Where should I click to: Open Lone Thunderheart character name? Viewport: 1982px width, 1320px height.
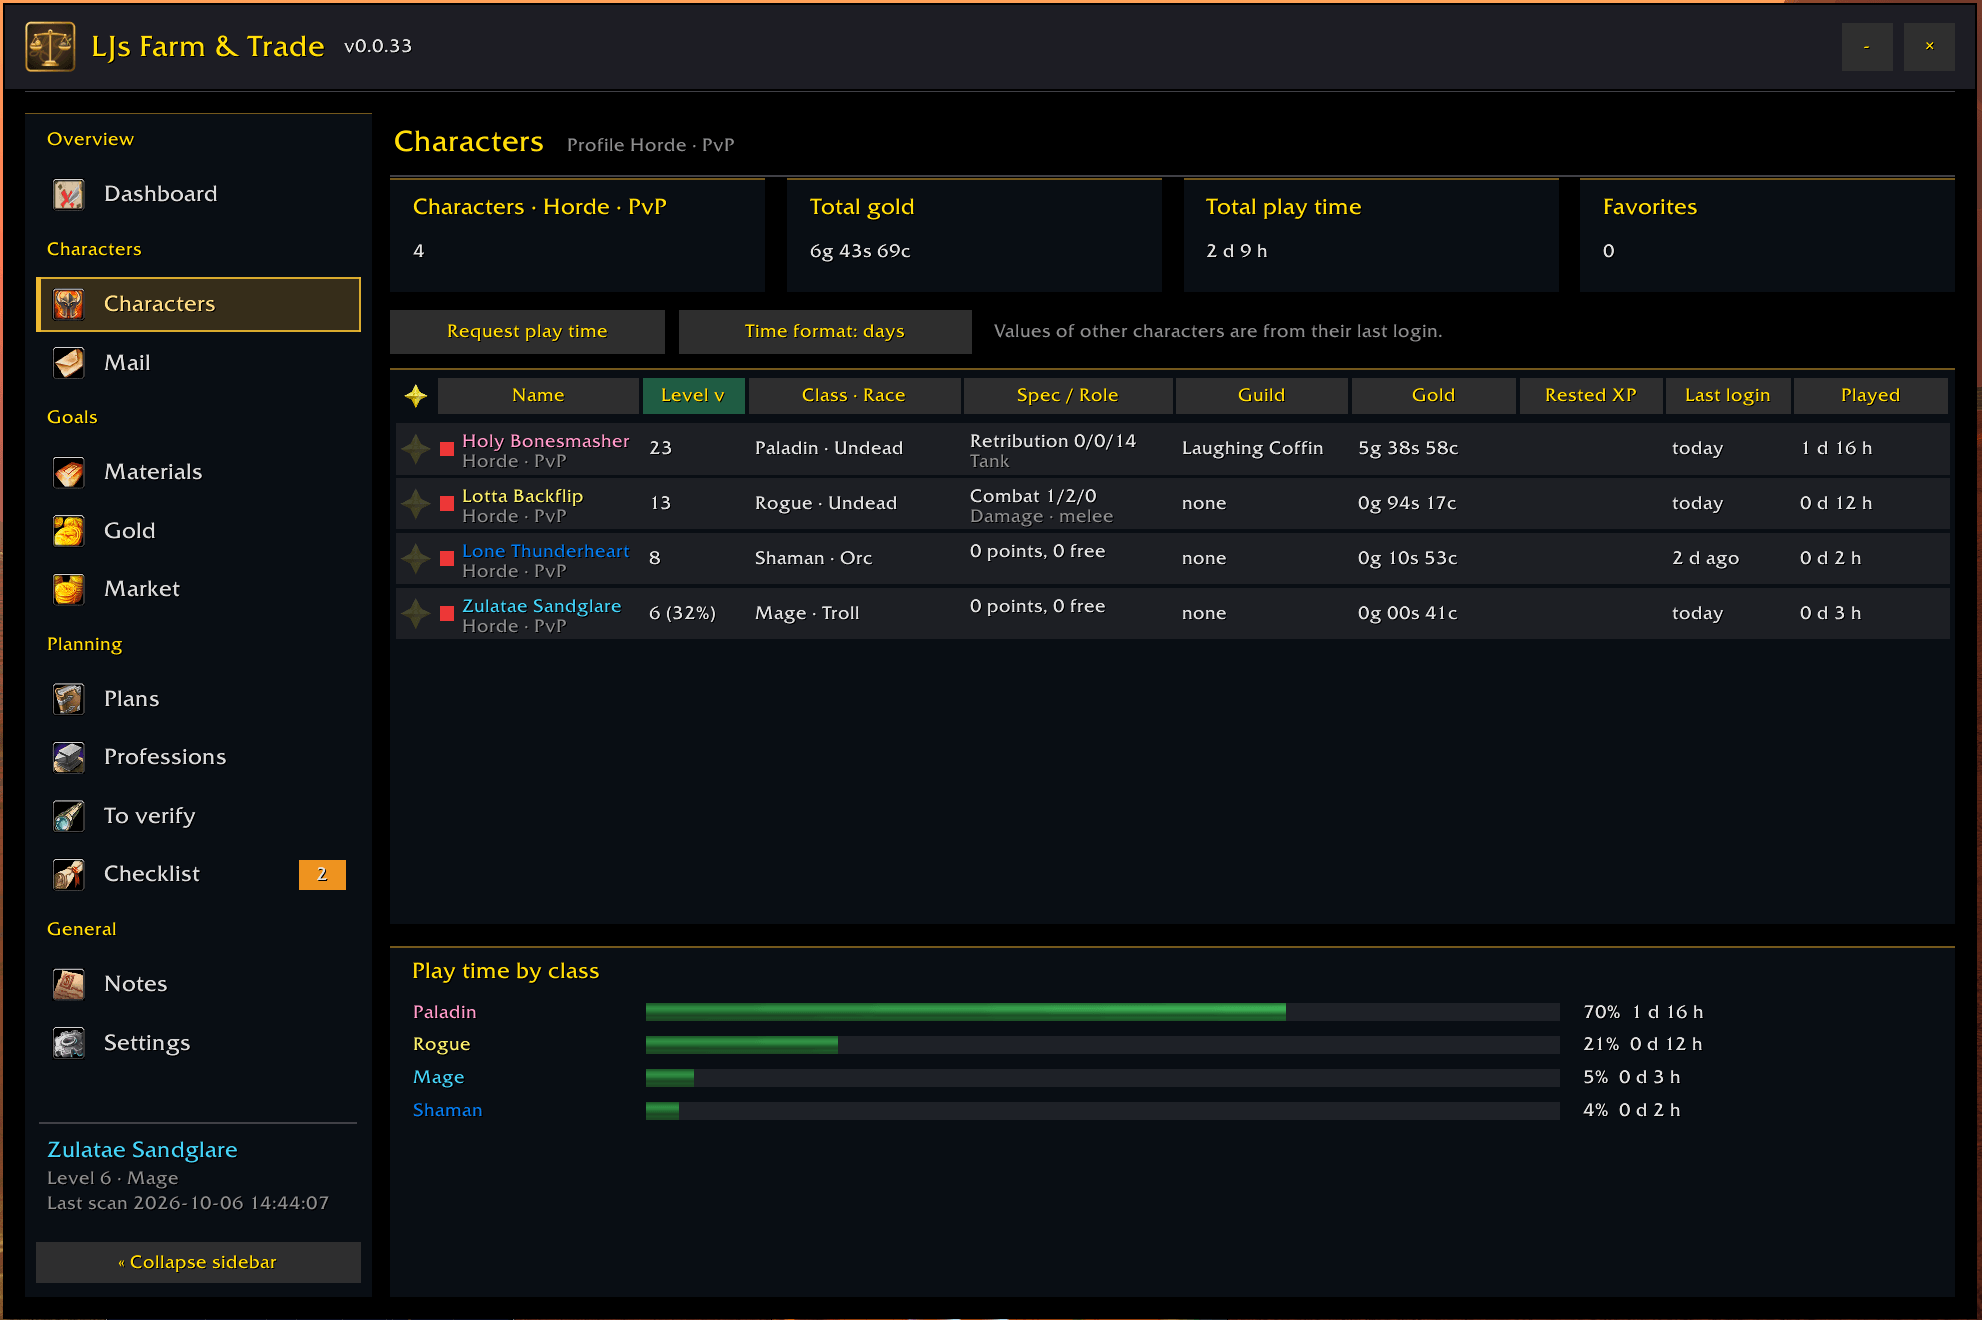pyautogui.click(x=546, y=551)
